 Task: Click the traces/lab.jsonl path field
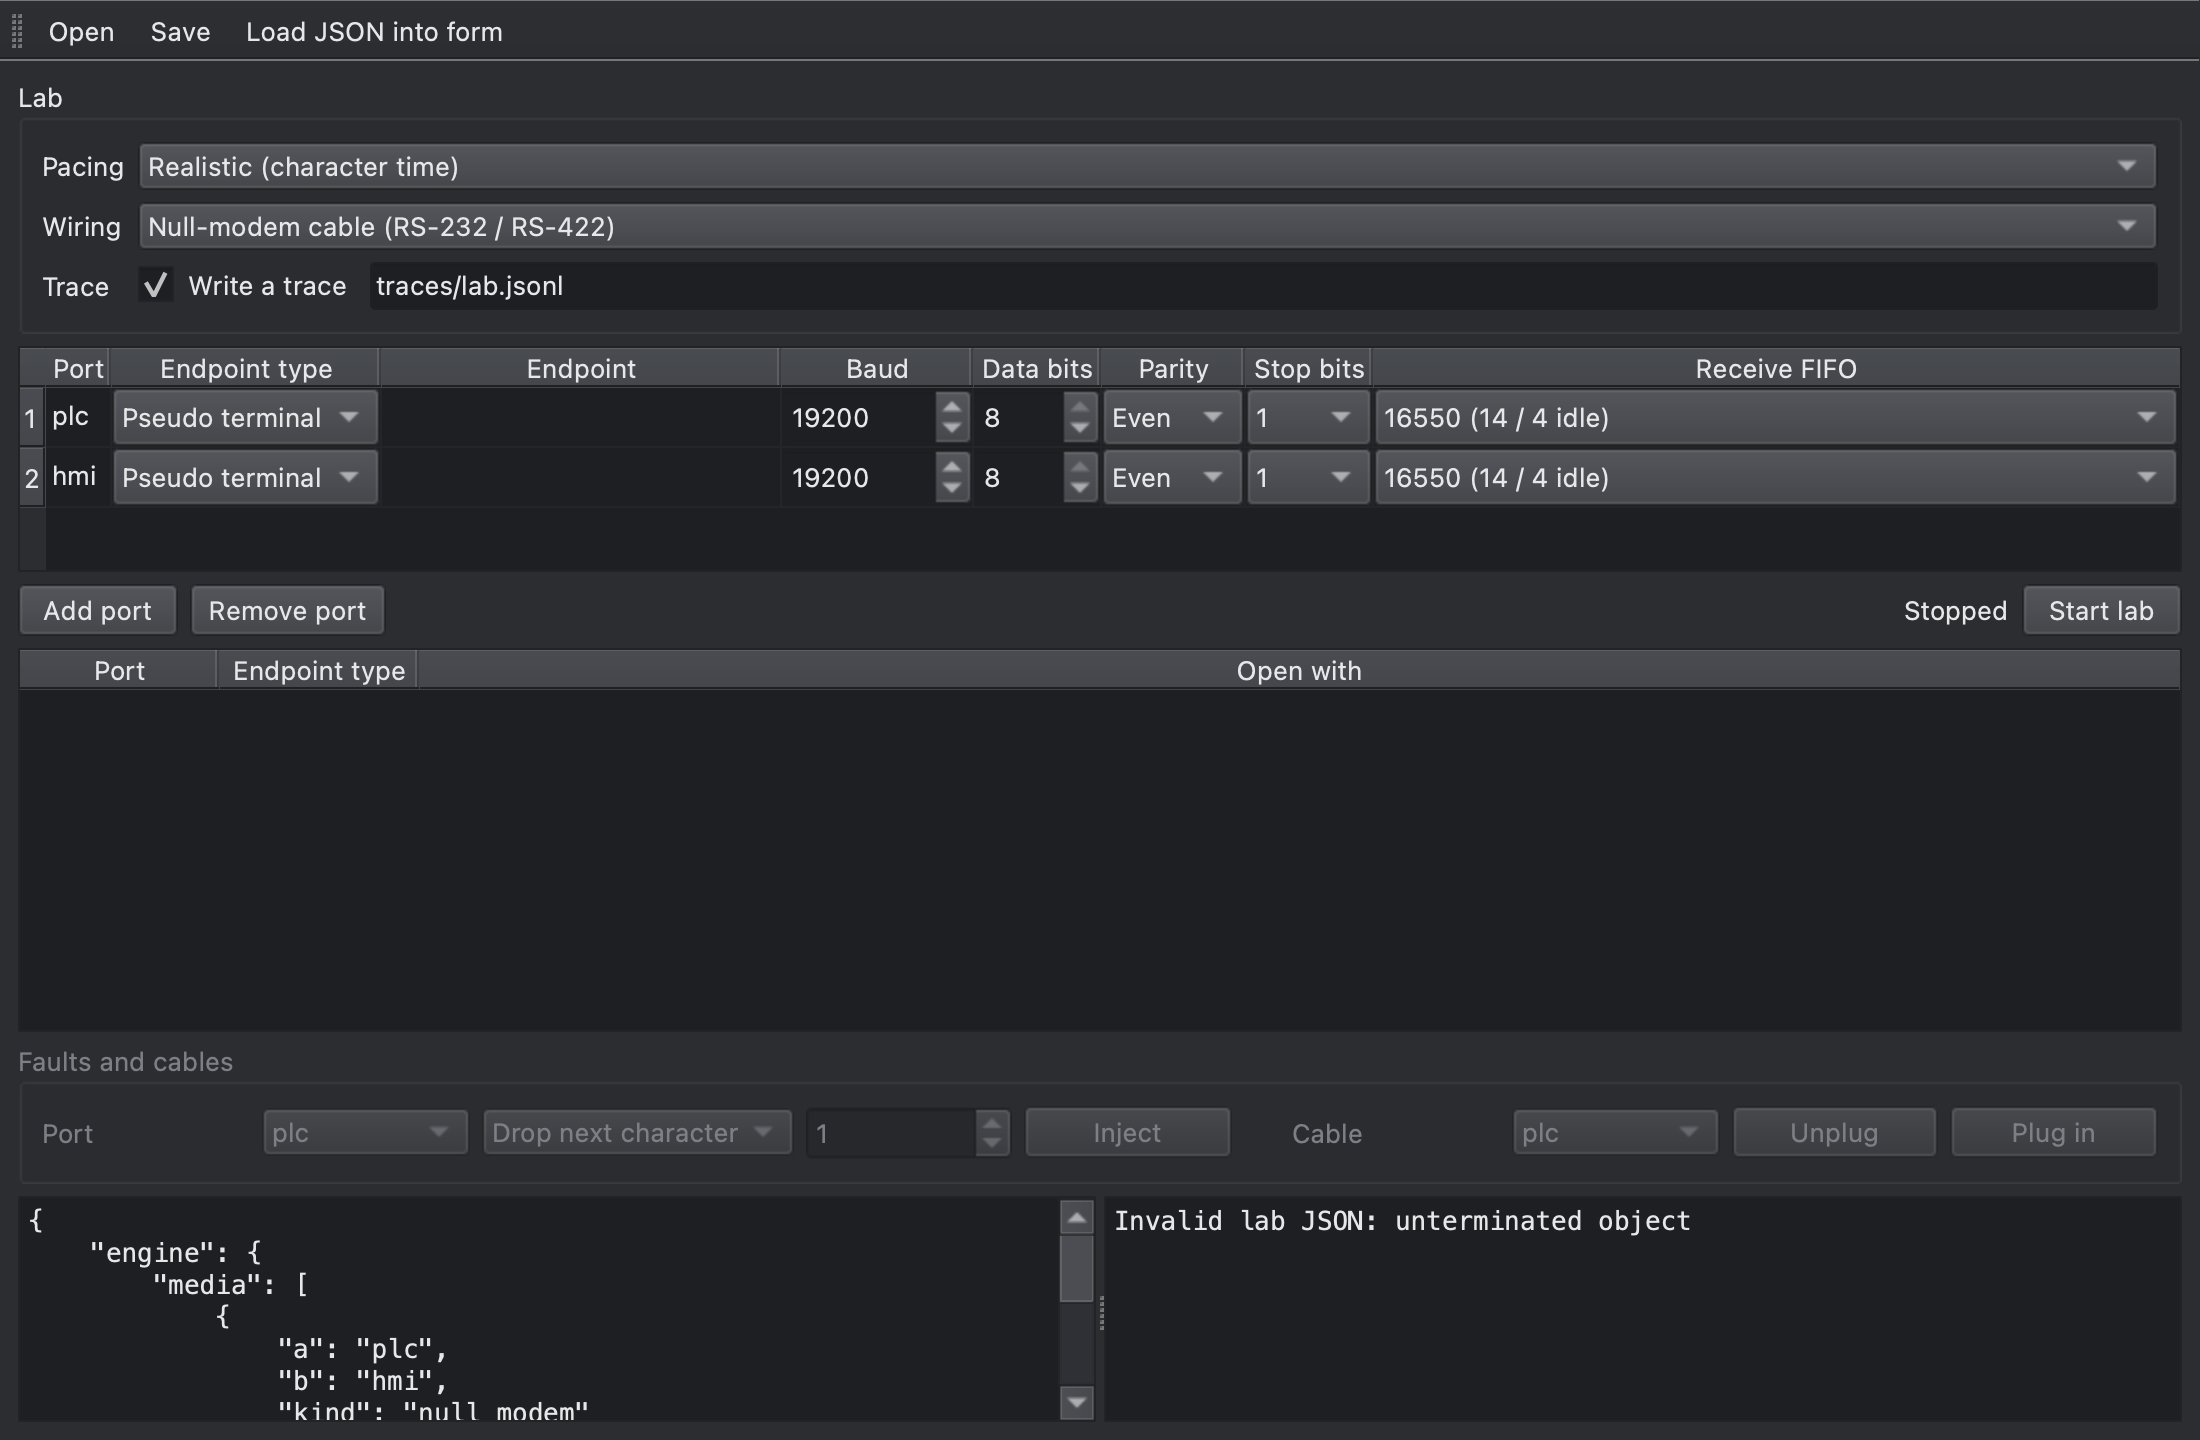[x=1263, y=286]
